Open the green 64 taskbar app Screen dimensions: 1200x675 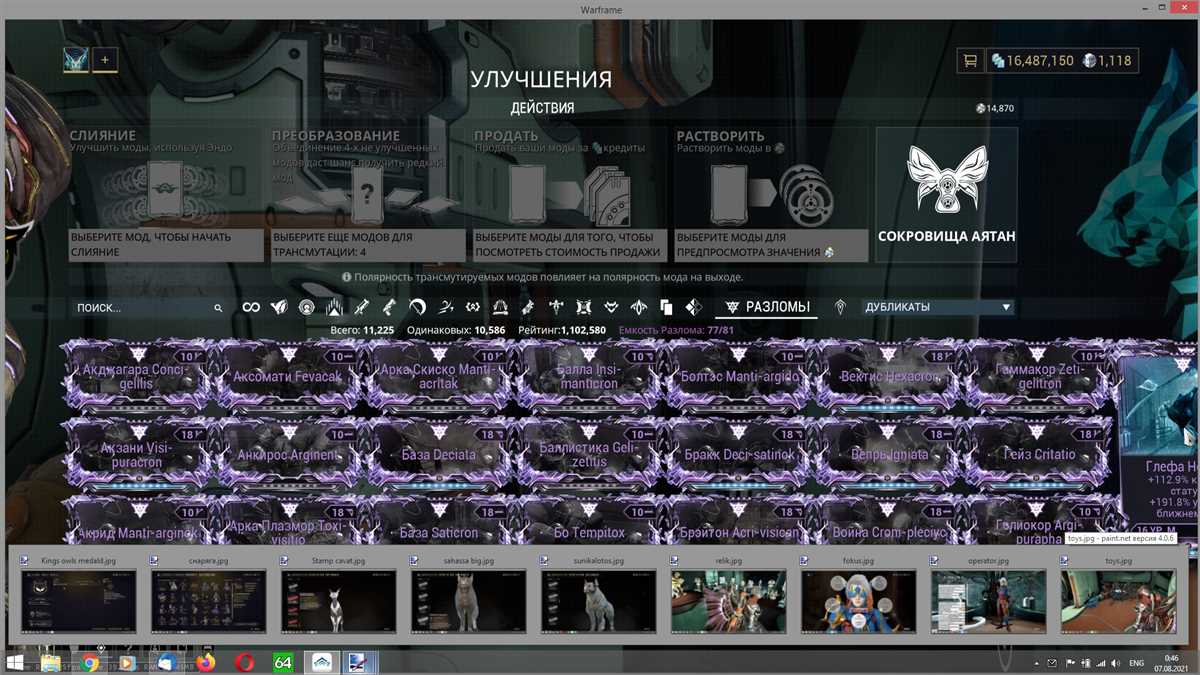point(283,662)
